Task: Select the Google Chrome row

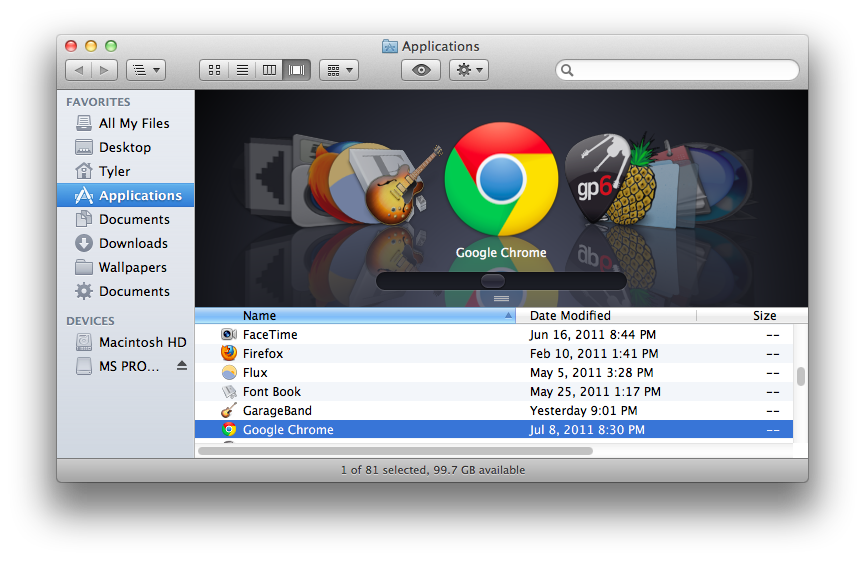Action: pos(494,430)
